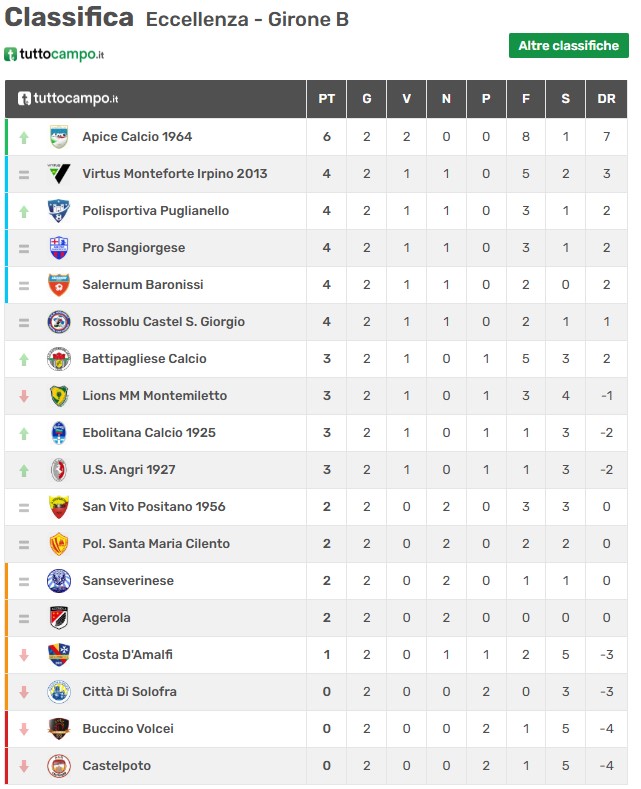Click the Lions MM Montemiletto crest
This screenshot has height=789, width=641.
pyautogui.click(x=59, y=396)
